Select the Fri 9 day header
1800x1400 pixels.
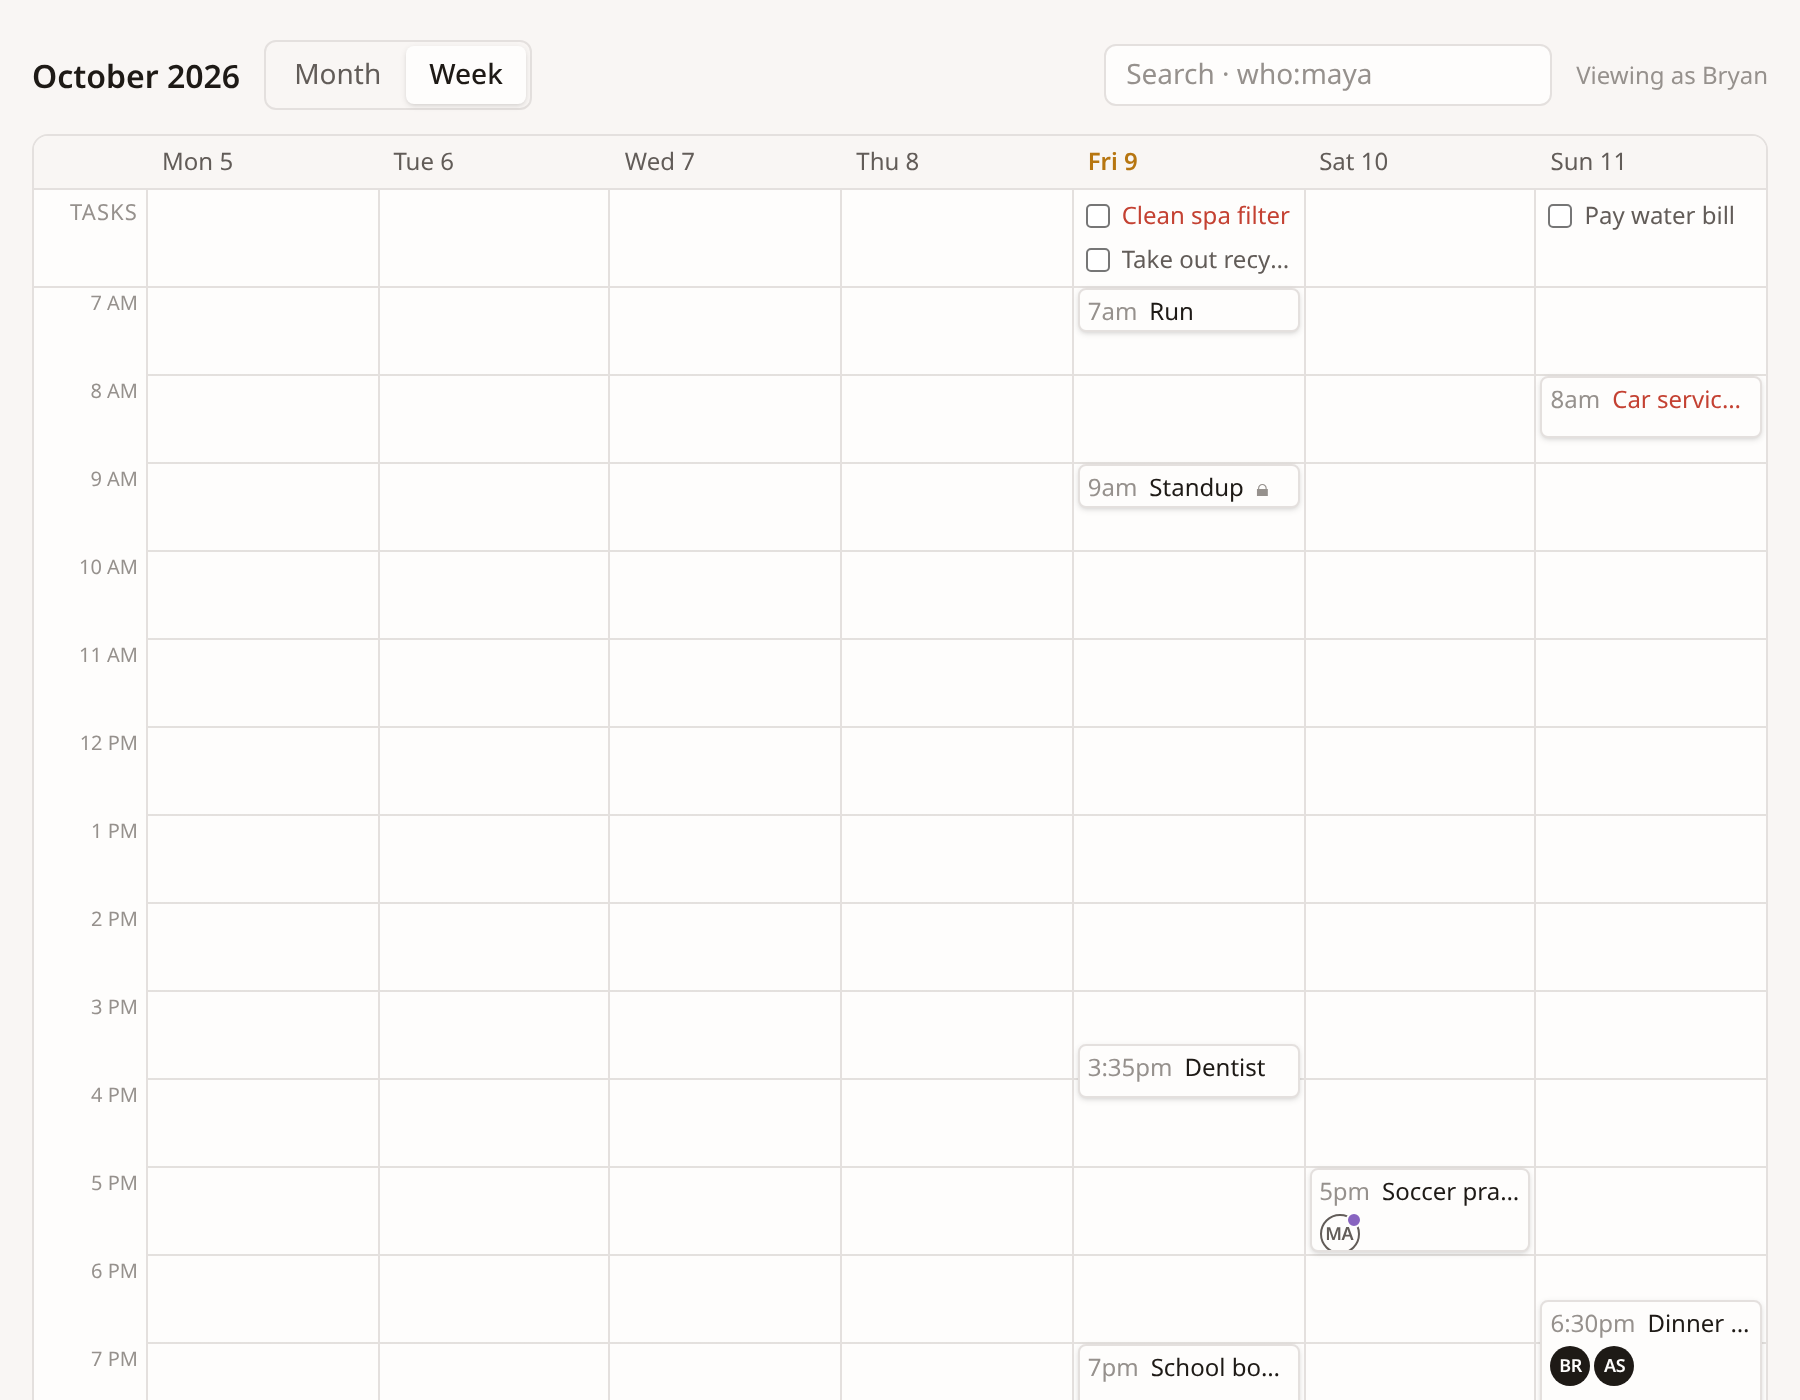[1113, 162]
